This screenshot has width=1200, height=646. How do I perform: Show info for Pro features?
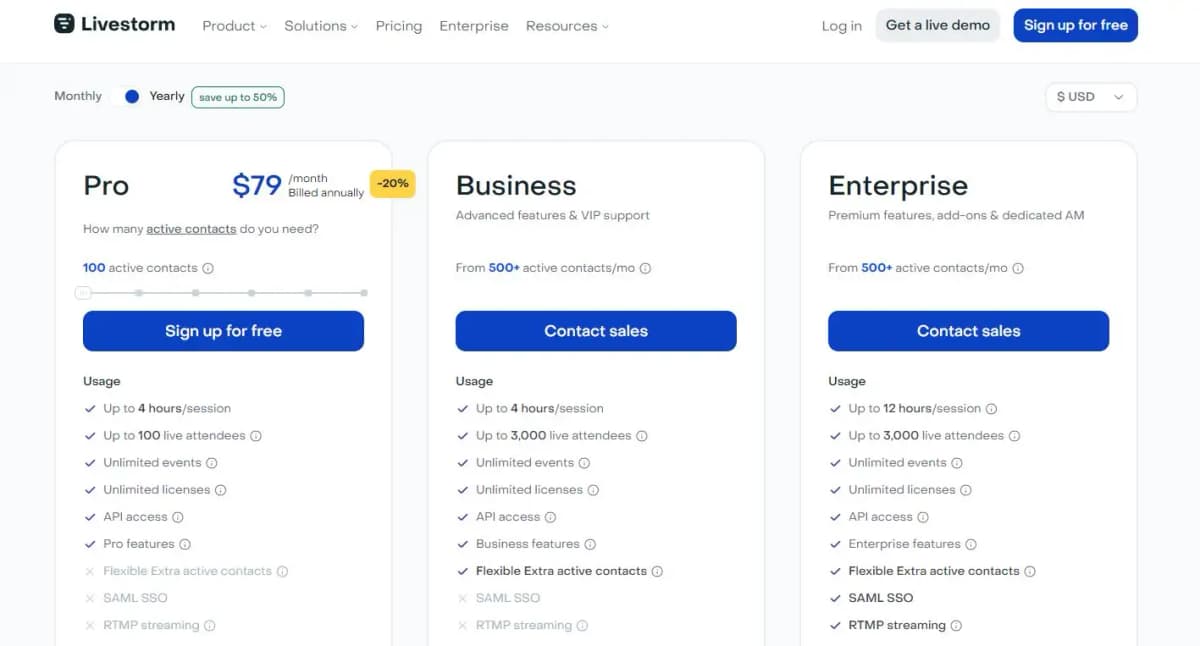[185, 544]
